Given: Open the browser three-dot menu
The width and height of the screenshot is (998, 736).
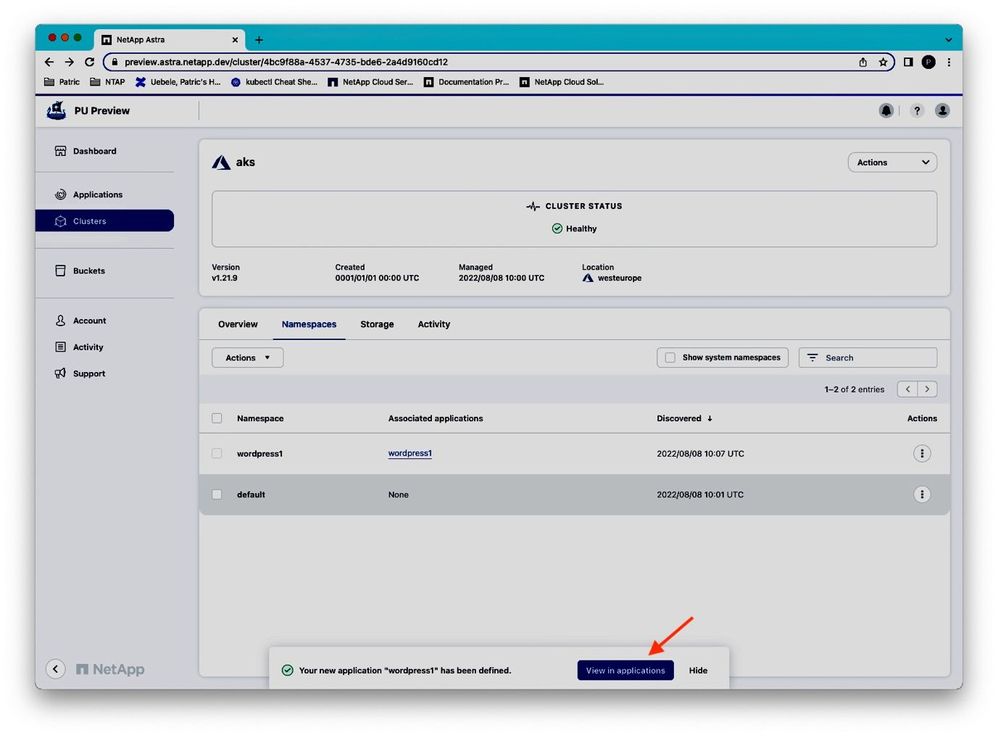Looking at the screenshot, I should pos(949,62).
